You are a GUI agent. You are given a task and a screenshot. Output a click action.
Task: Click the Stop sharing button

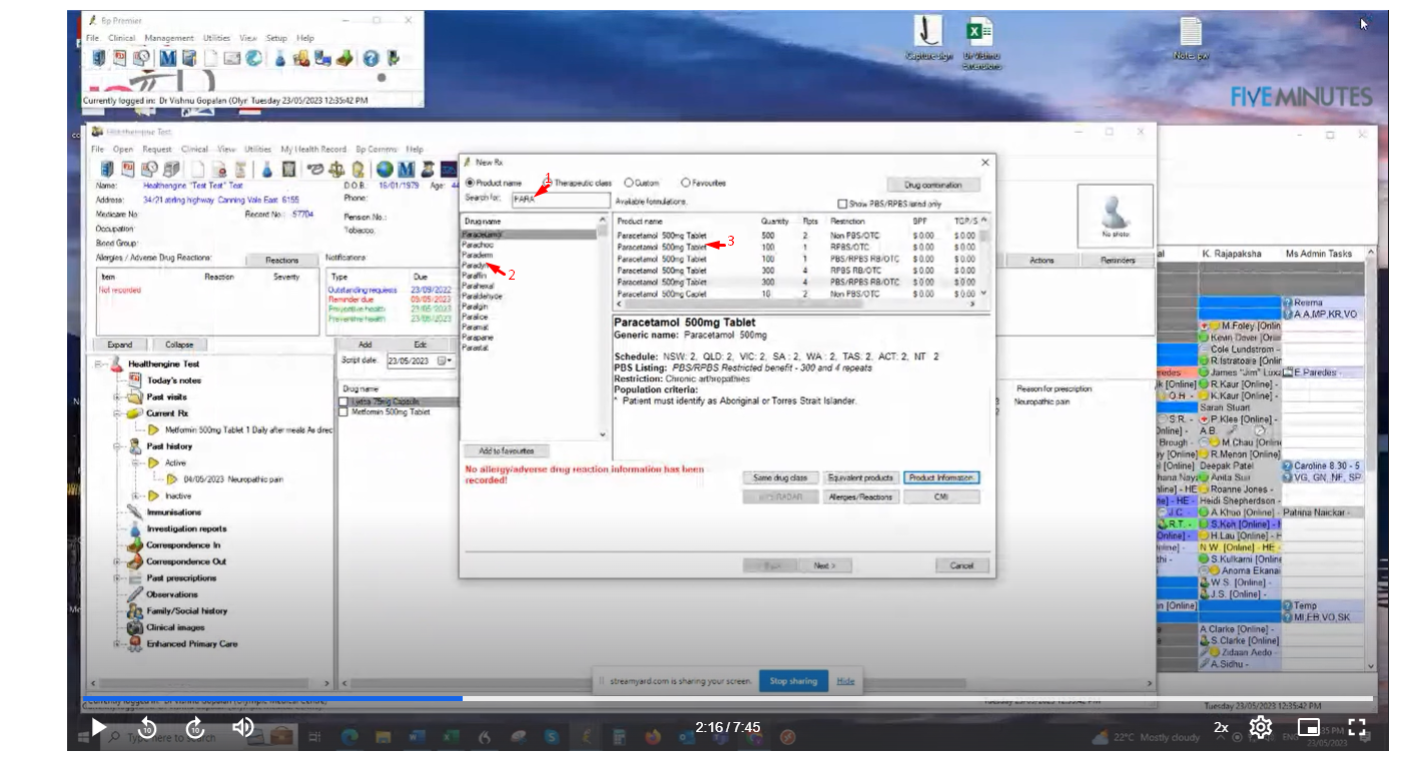coord(792,681)
